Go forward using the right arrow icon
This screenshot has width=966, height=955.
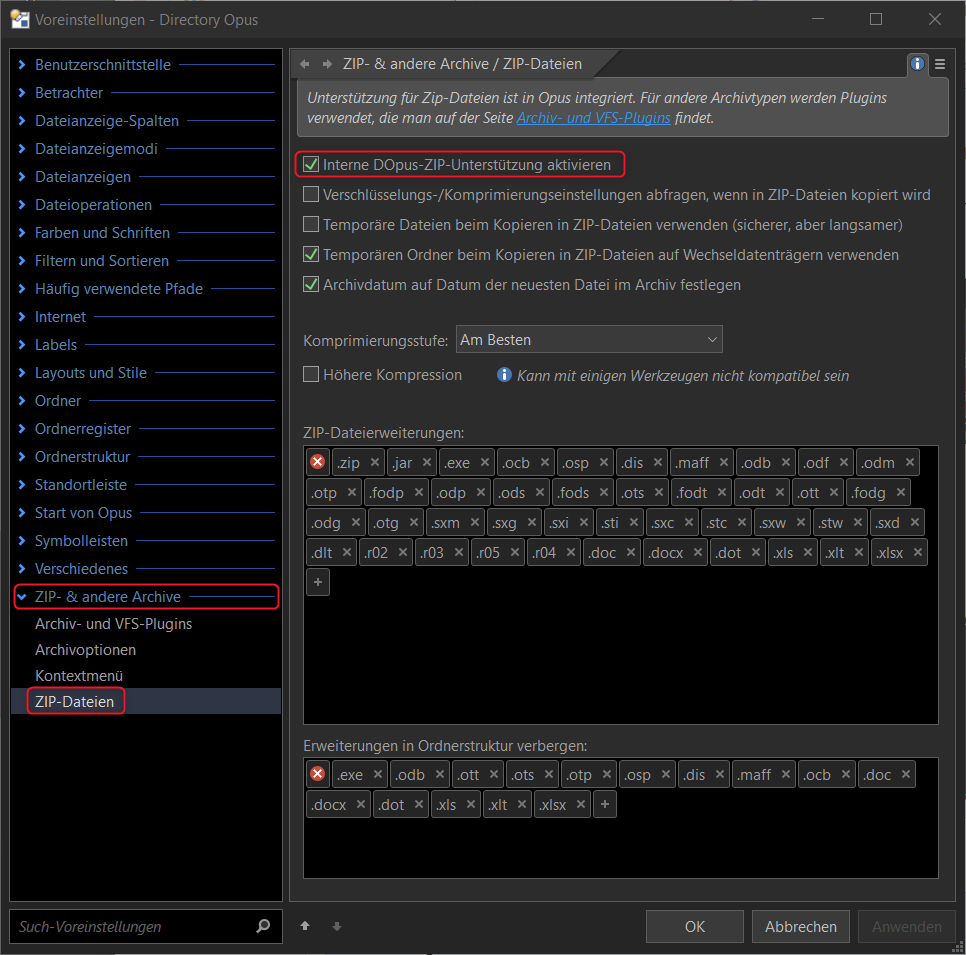tap(327, 64)
